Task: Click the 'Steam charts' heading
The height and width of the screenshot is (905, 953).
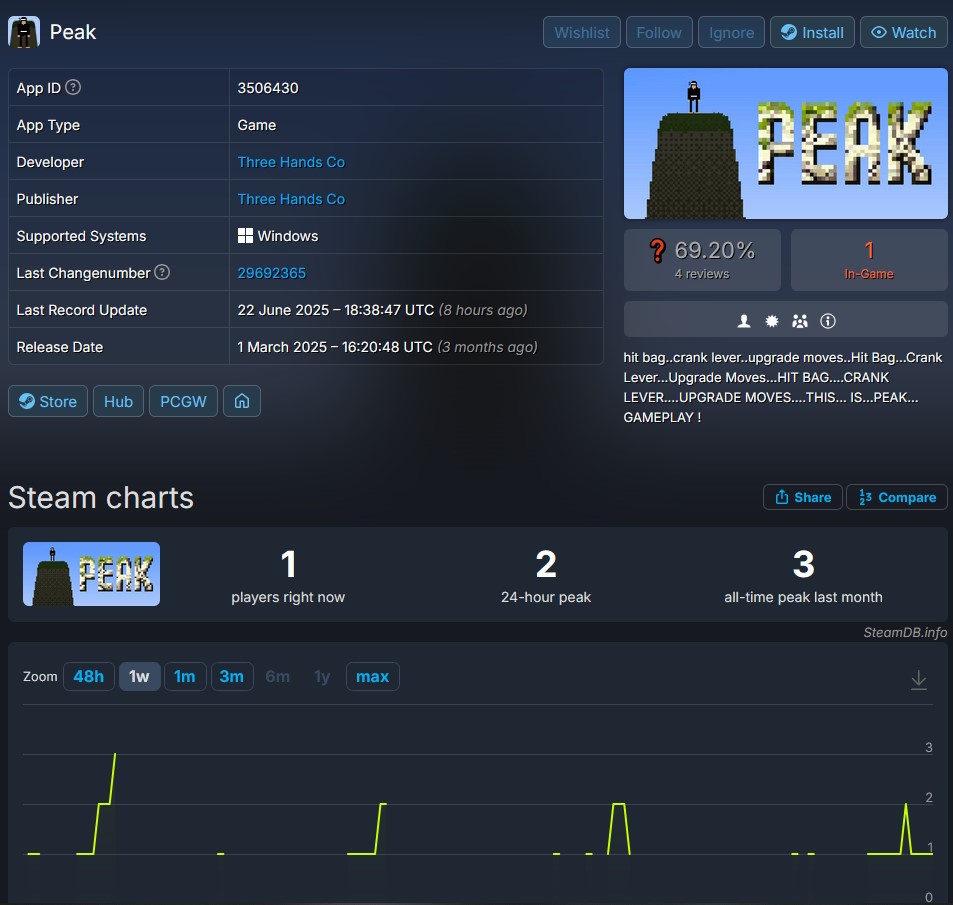Action: (x=101, y=497)
